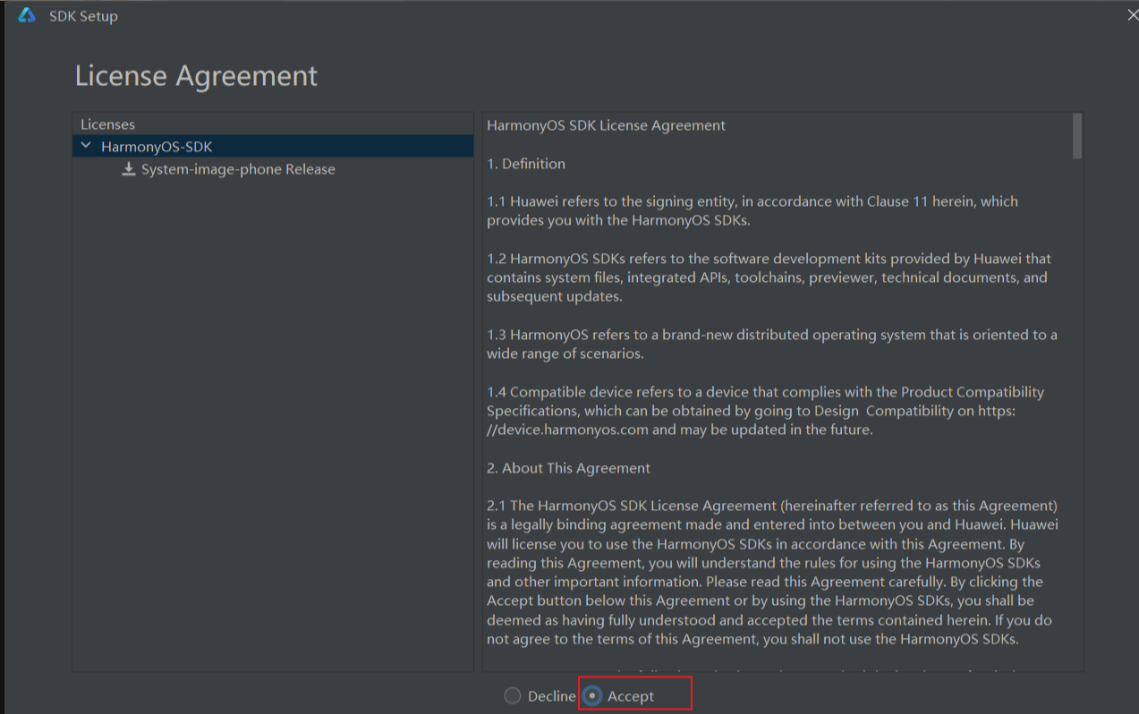Click the '2. About This Agreement' text
Viewport: 1139px width, 714px height.
pyautogui.click(x=569, y=468)
